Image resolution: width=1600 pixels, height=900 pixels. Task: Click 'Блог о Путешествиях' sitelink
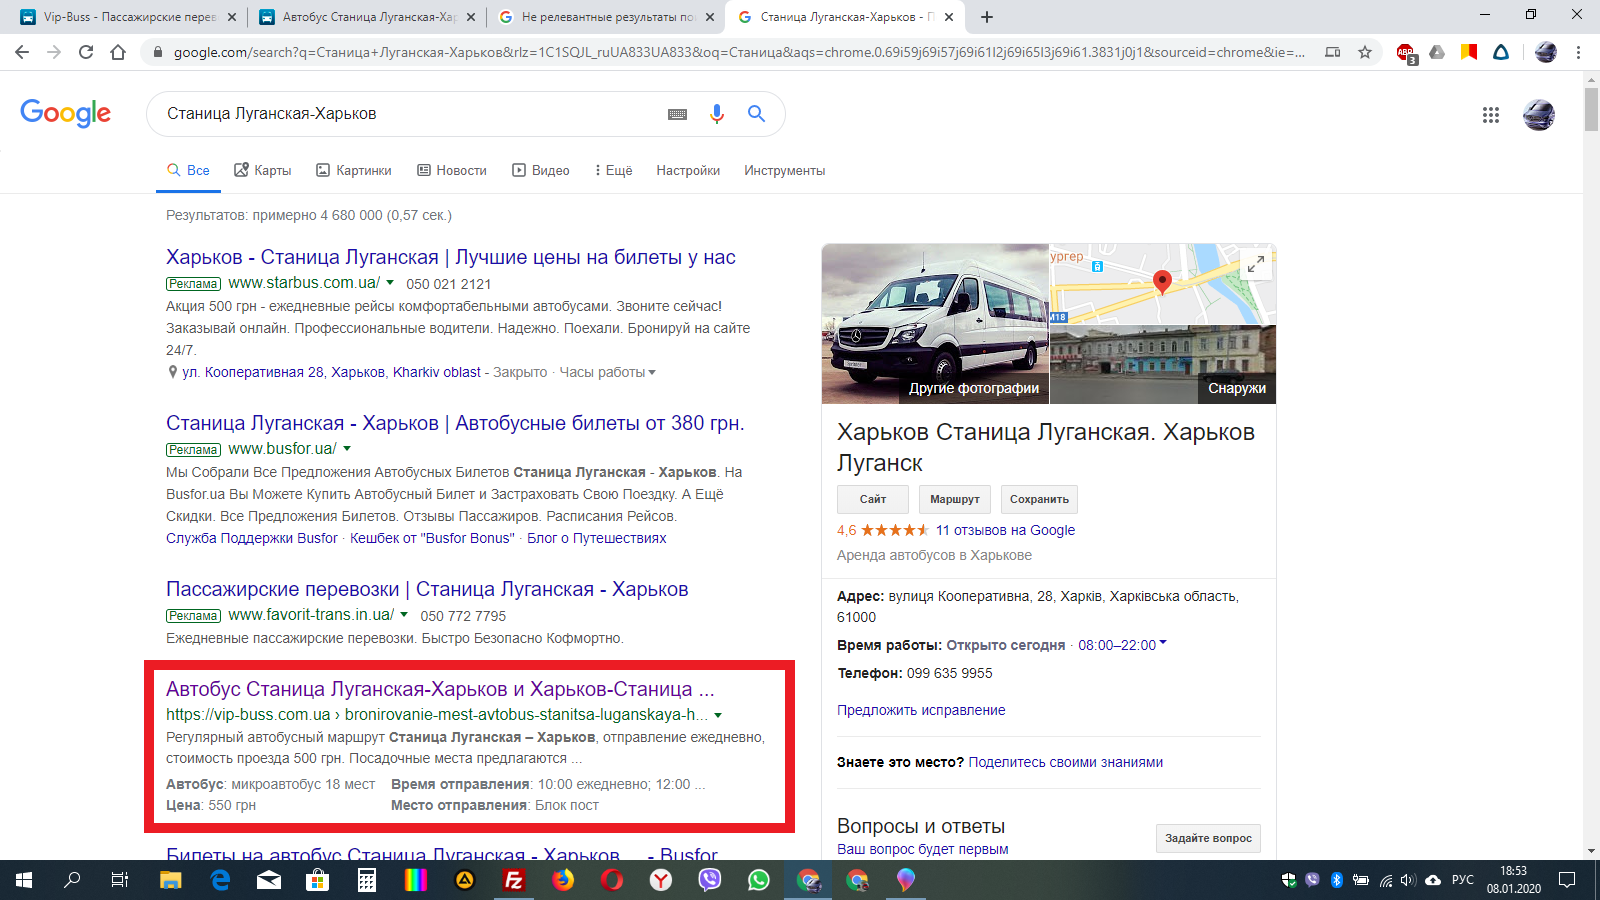point(597,538)
